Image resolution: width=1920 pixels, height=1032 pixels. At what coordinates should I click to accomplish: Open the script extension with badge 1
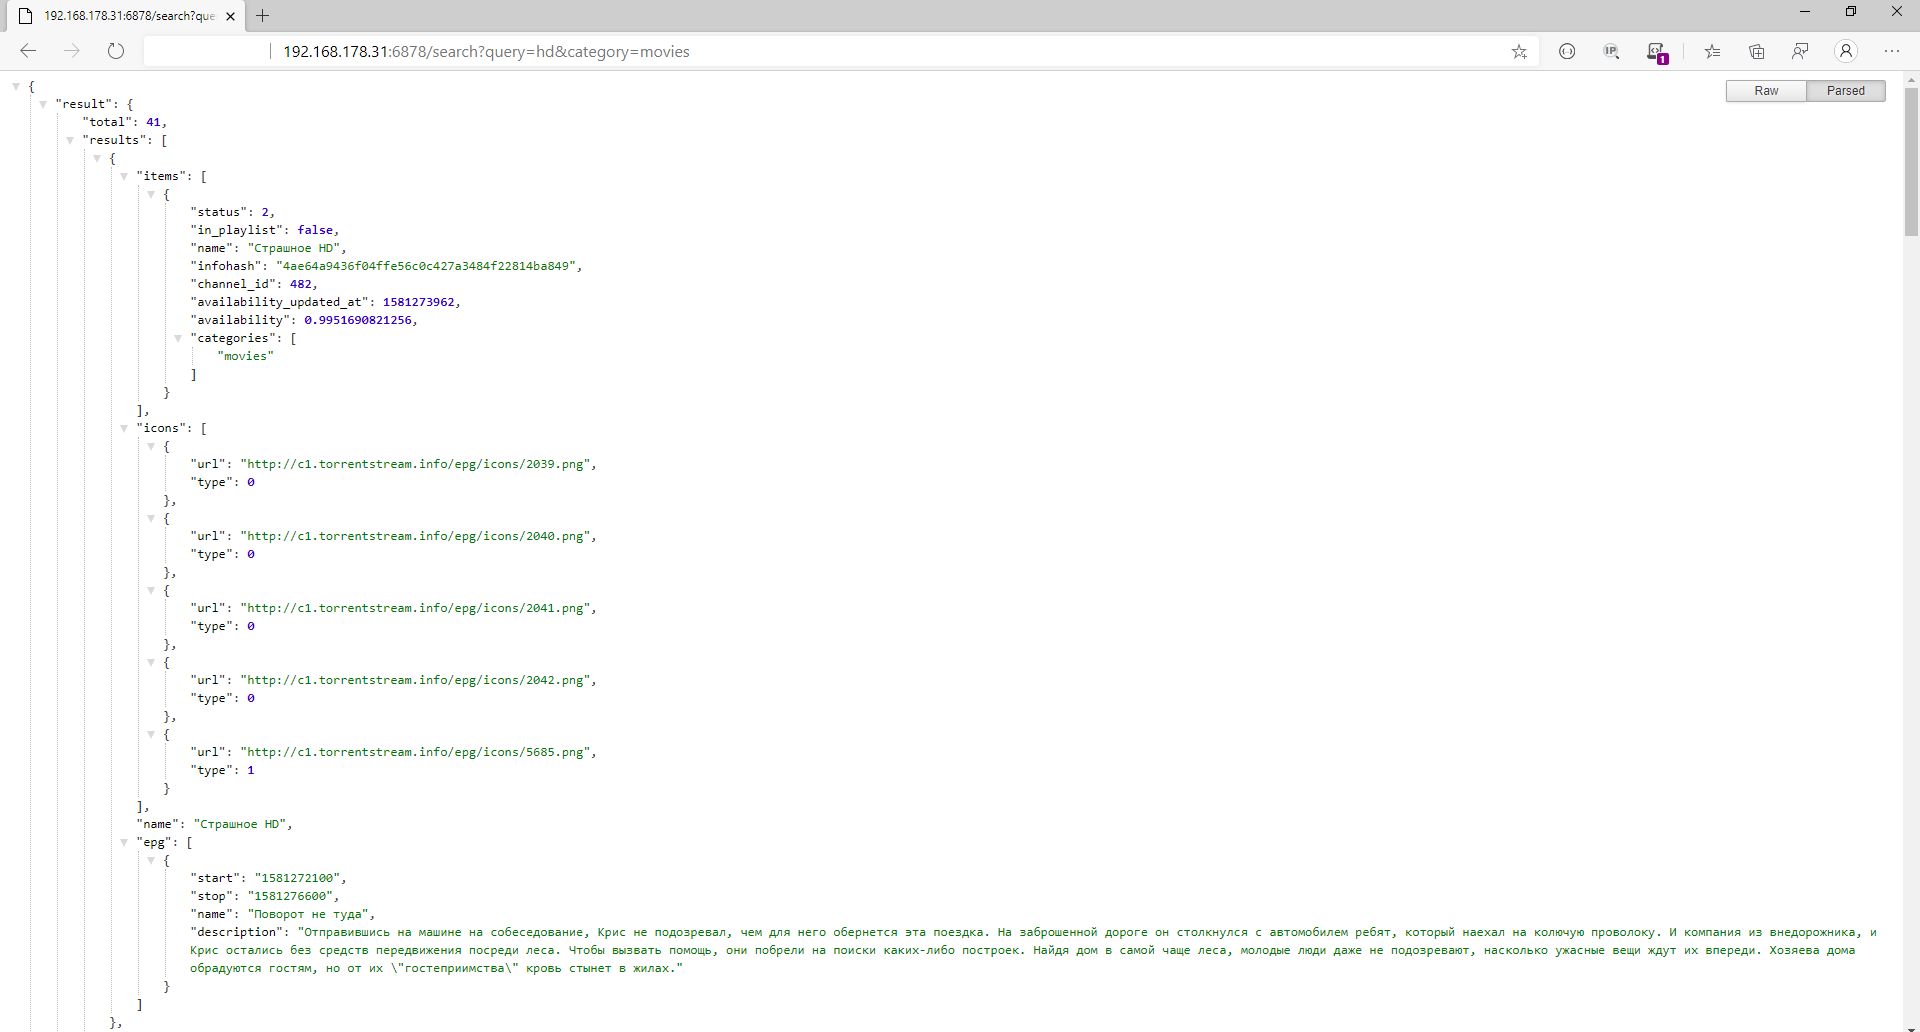click(x=1656, y=52)
